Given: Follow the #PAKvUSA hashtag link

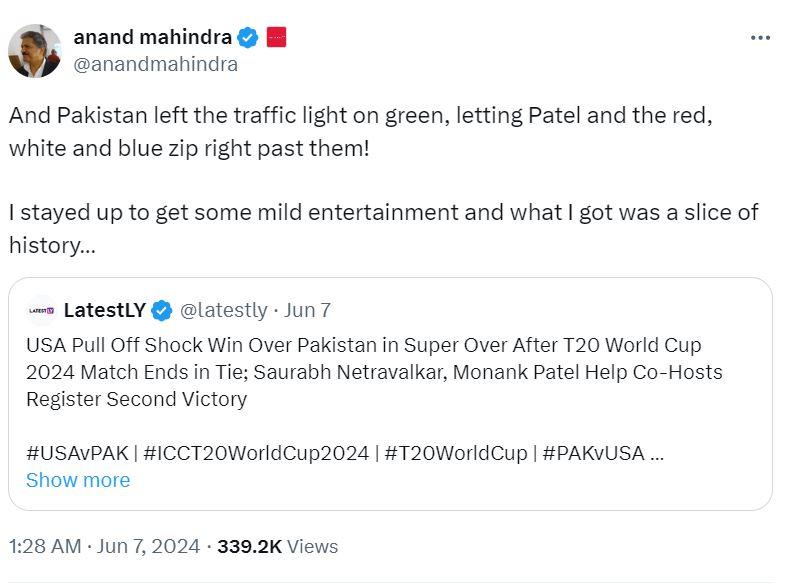Looking at the screenshot, I should 594,452.
